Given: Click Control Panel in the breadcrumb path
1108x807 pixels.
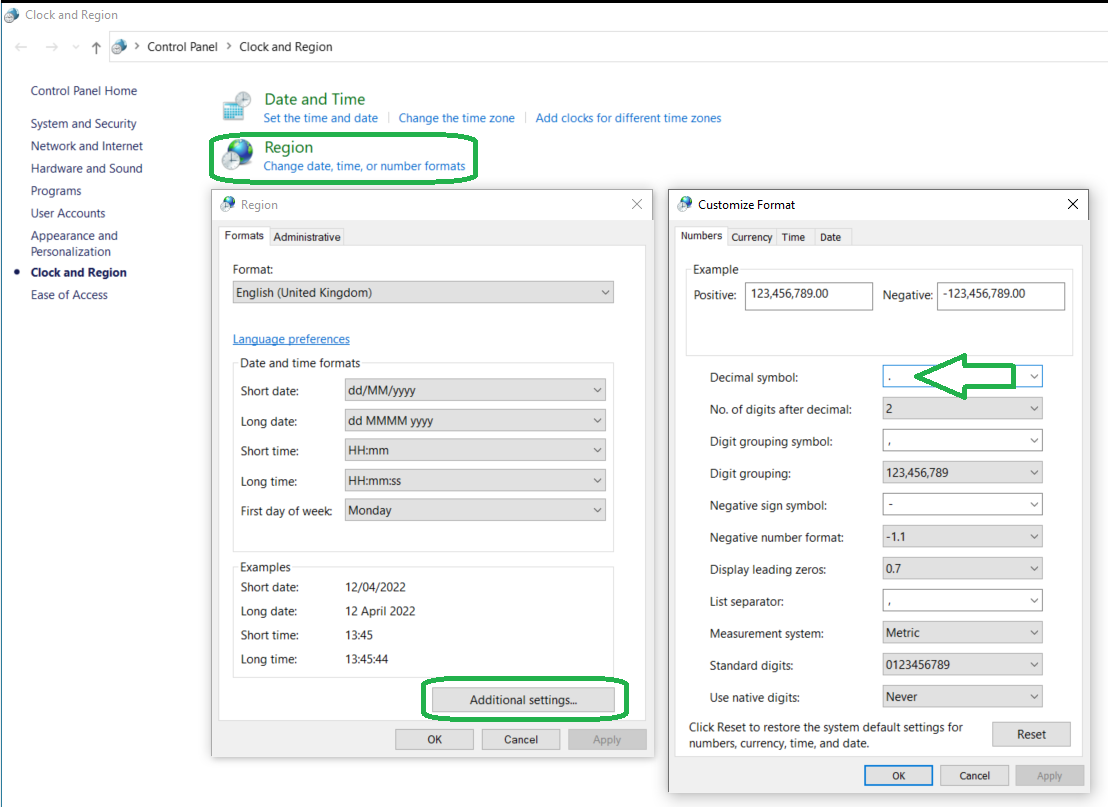Looking at the screenshot, I should coord(182,47).
